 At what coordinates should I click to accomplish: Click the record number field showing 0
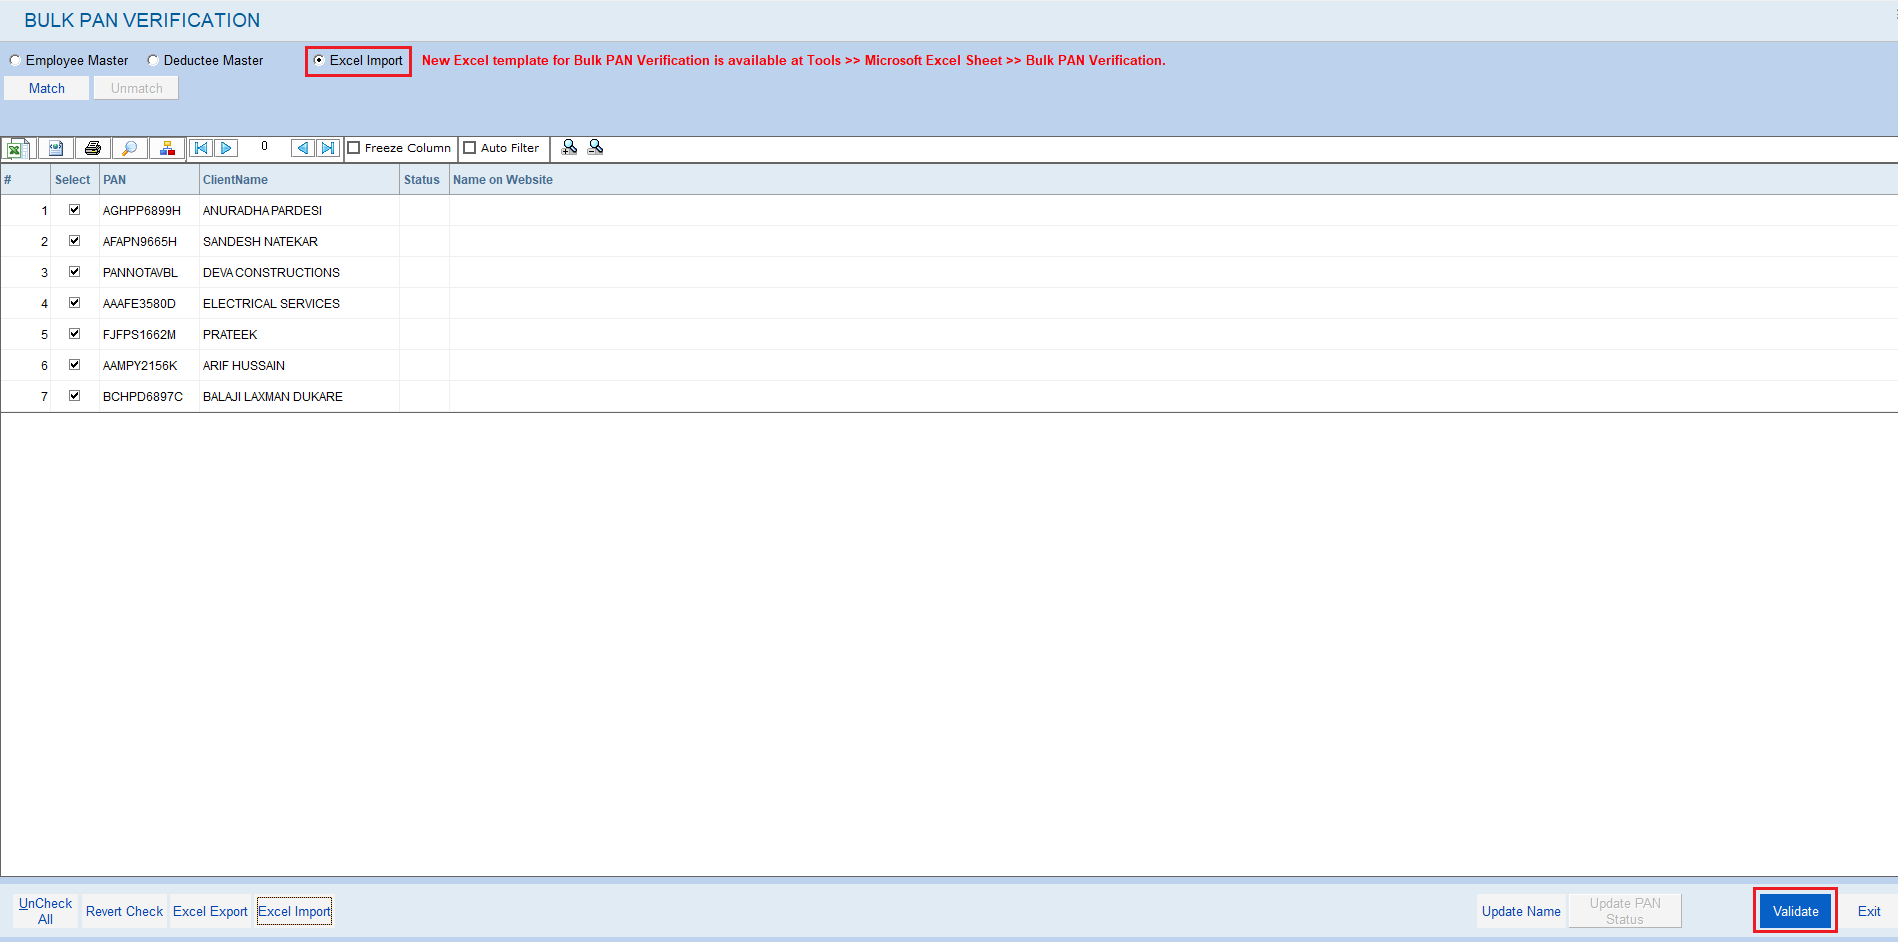tap(264, 147)
